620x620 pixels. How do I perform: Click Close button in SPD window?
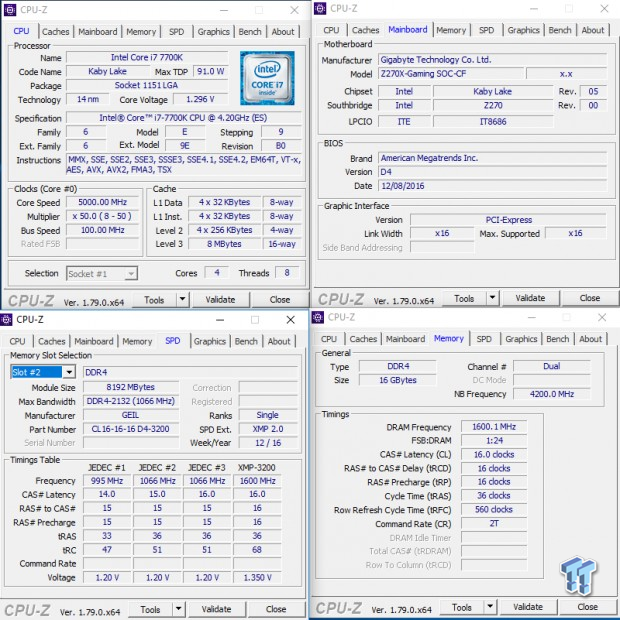276,609
